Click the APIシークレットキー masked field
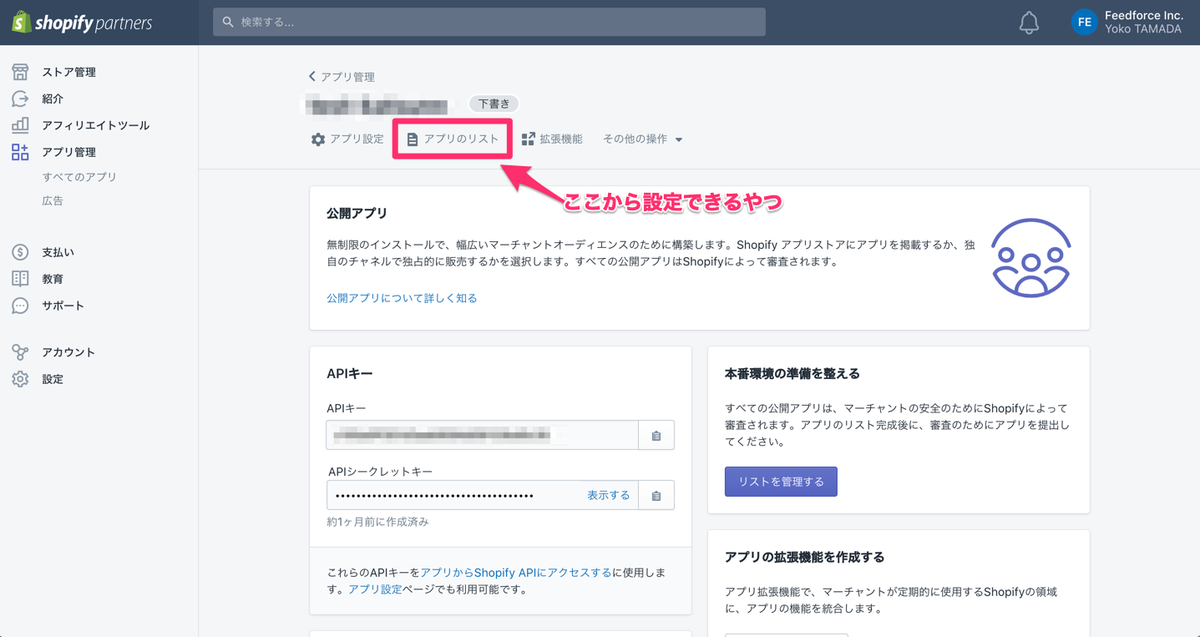Image resolution: width=1200 pixels, height=637 pixels. 482,495
